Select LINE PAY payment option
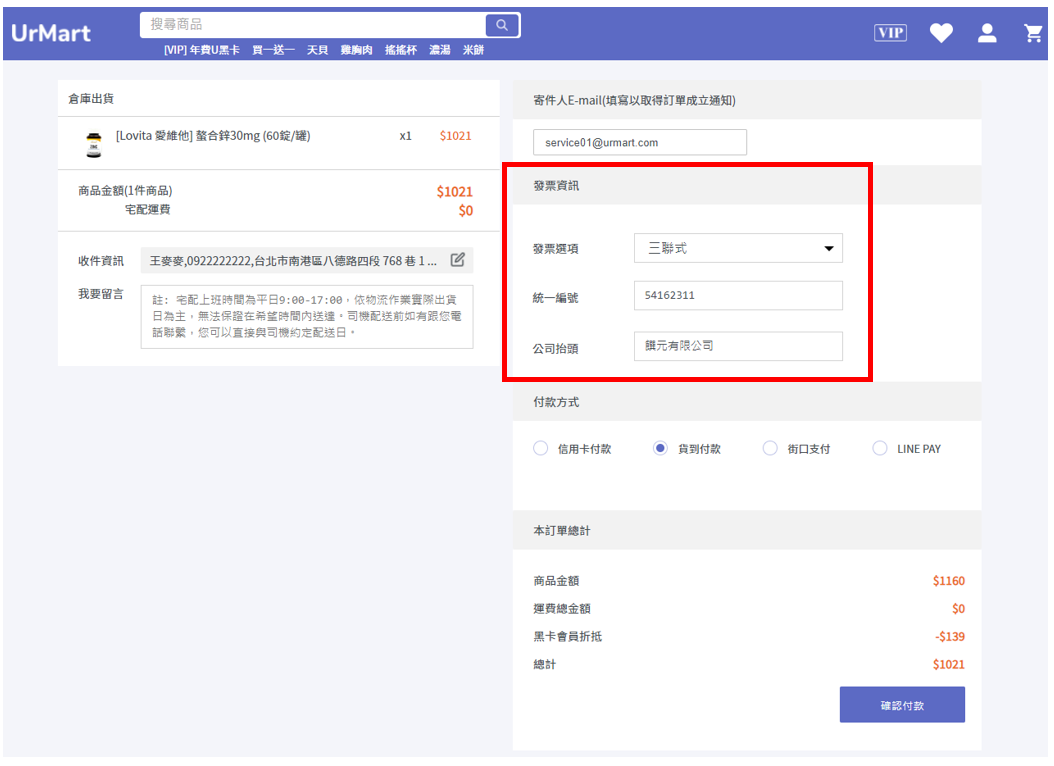Viewport: 1054px width, 766px height. click(879, 448)
